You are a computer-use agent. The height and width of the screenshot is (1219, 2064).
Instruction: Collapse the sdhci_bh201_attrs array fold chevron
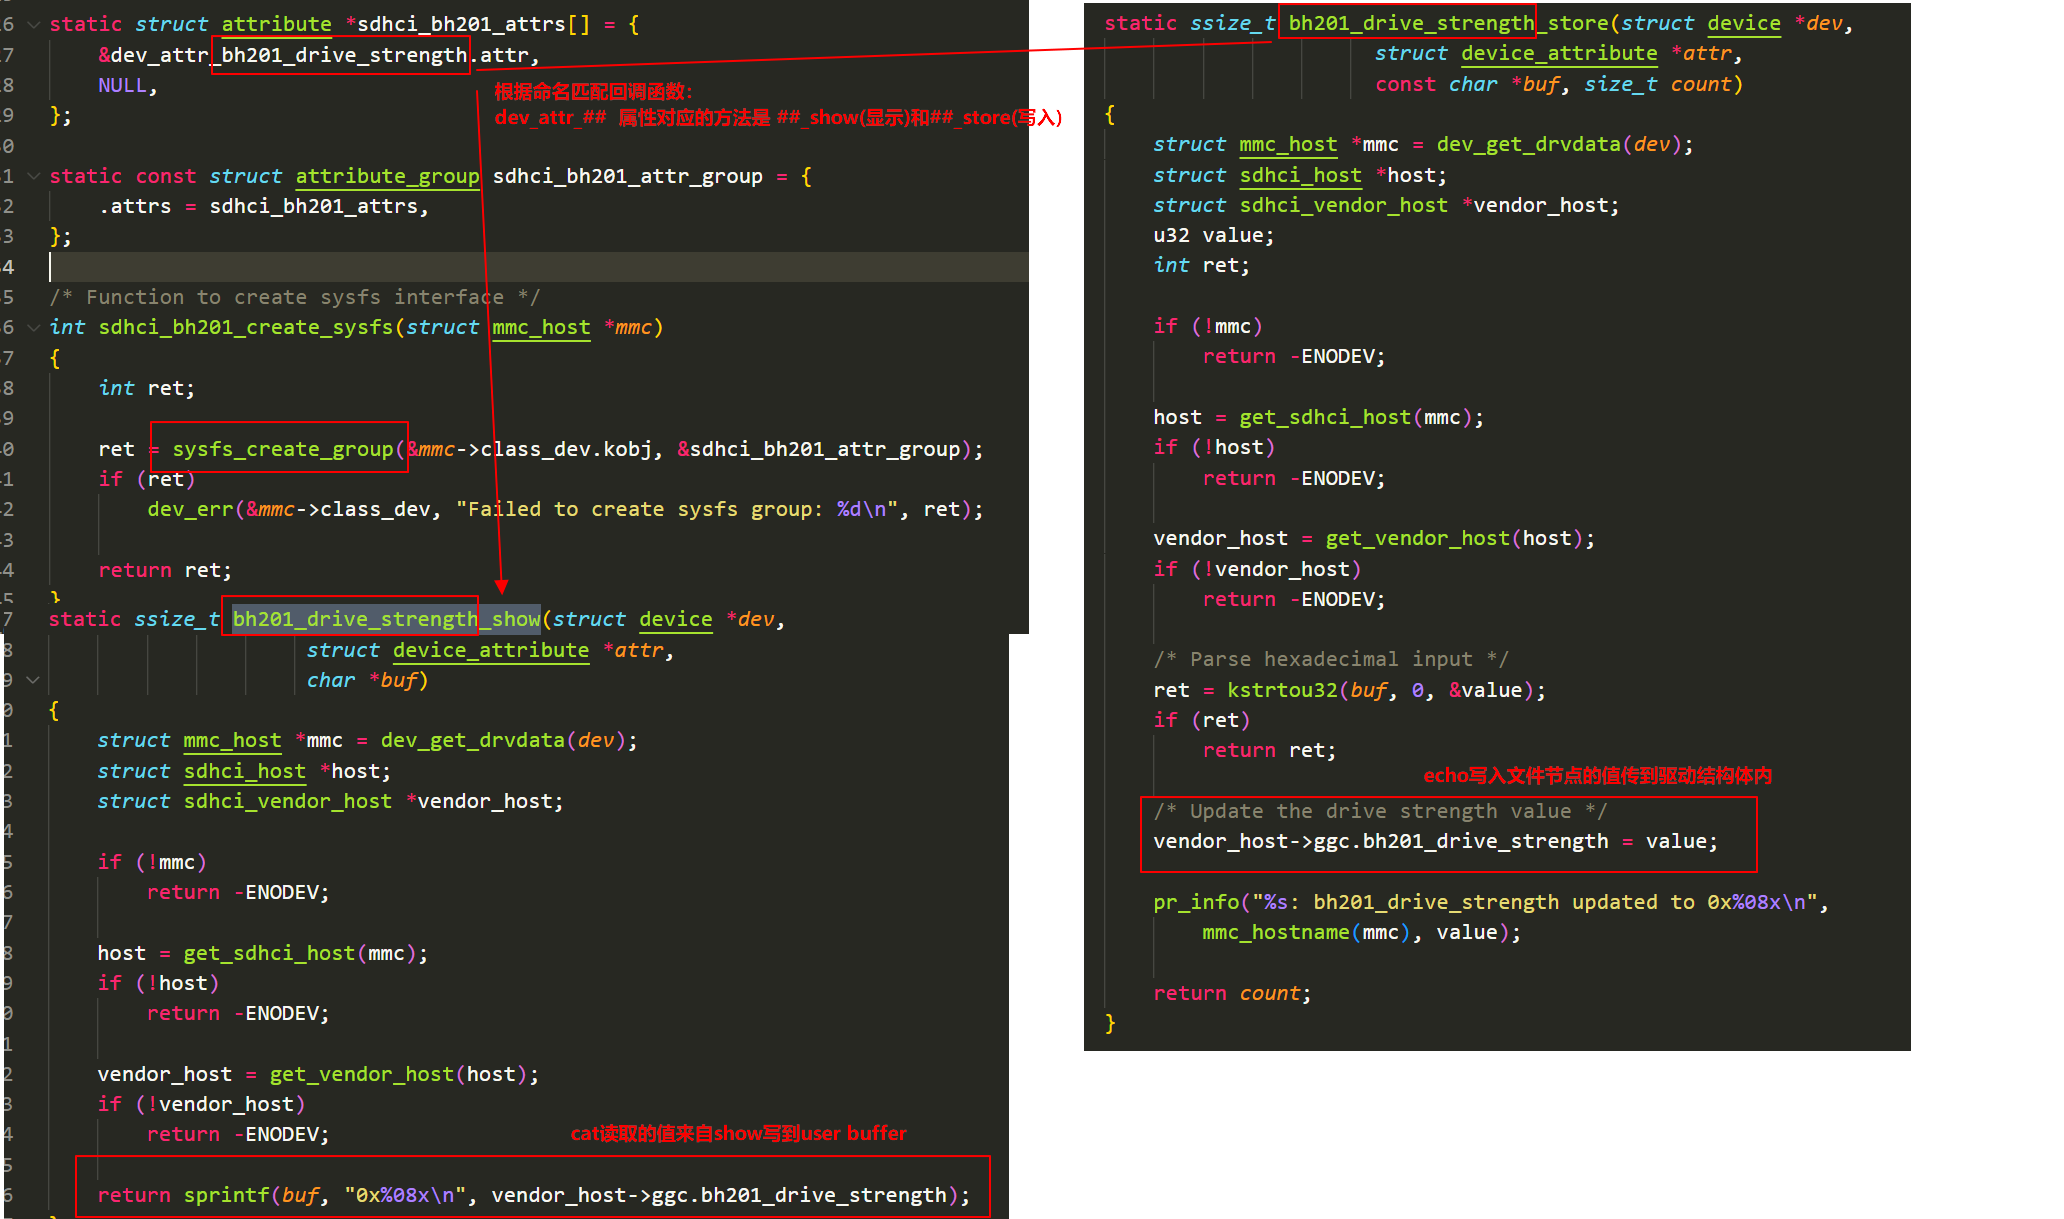[x=33, y=24]
